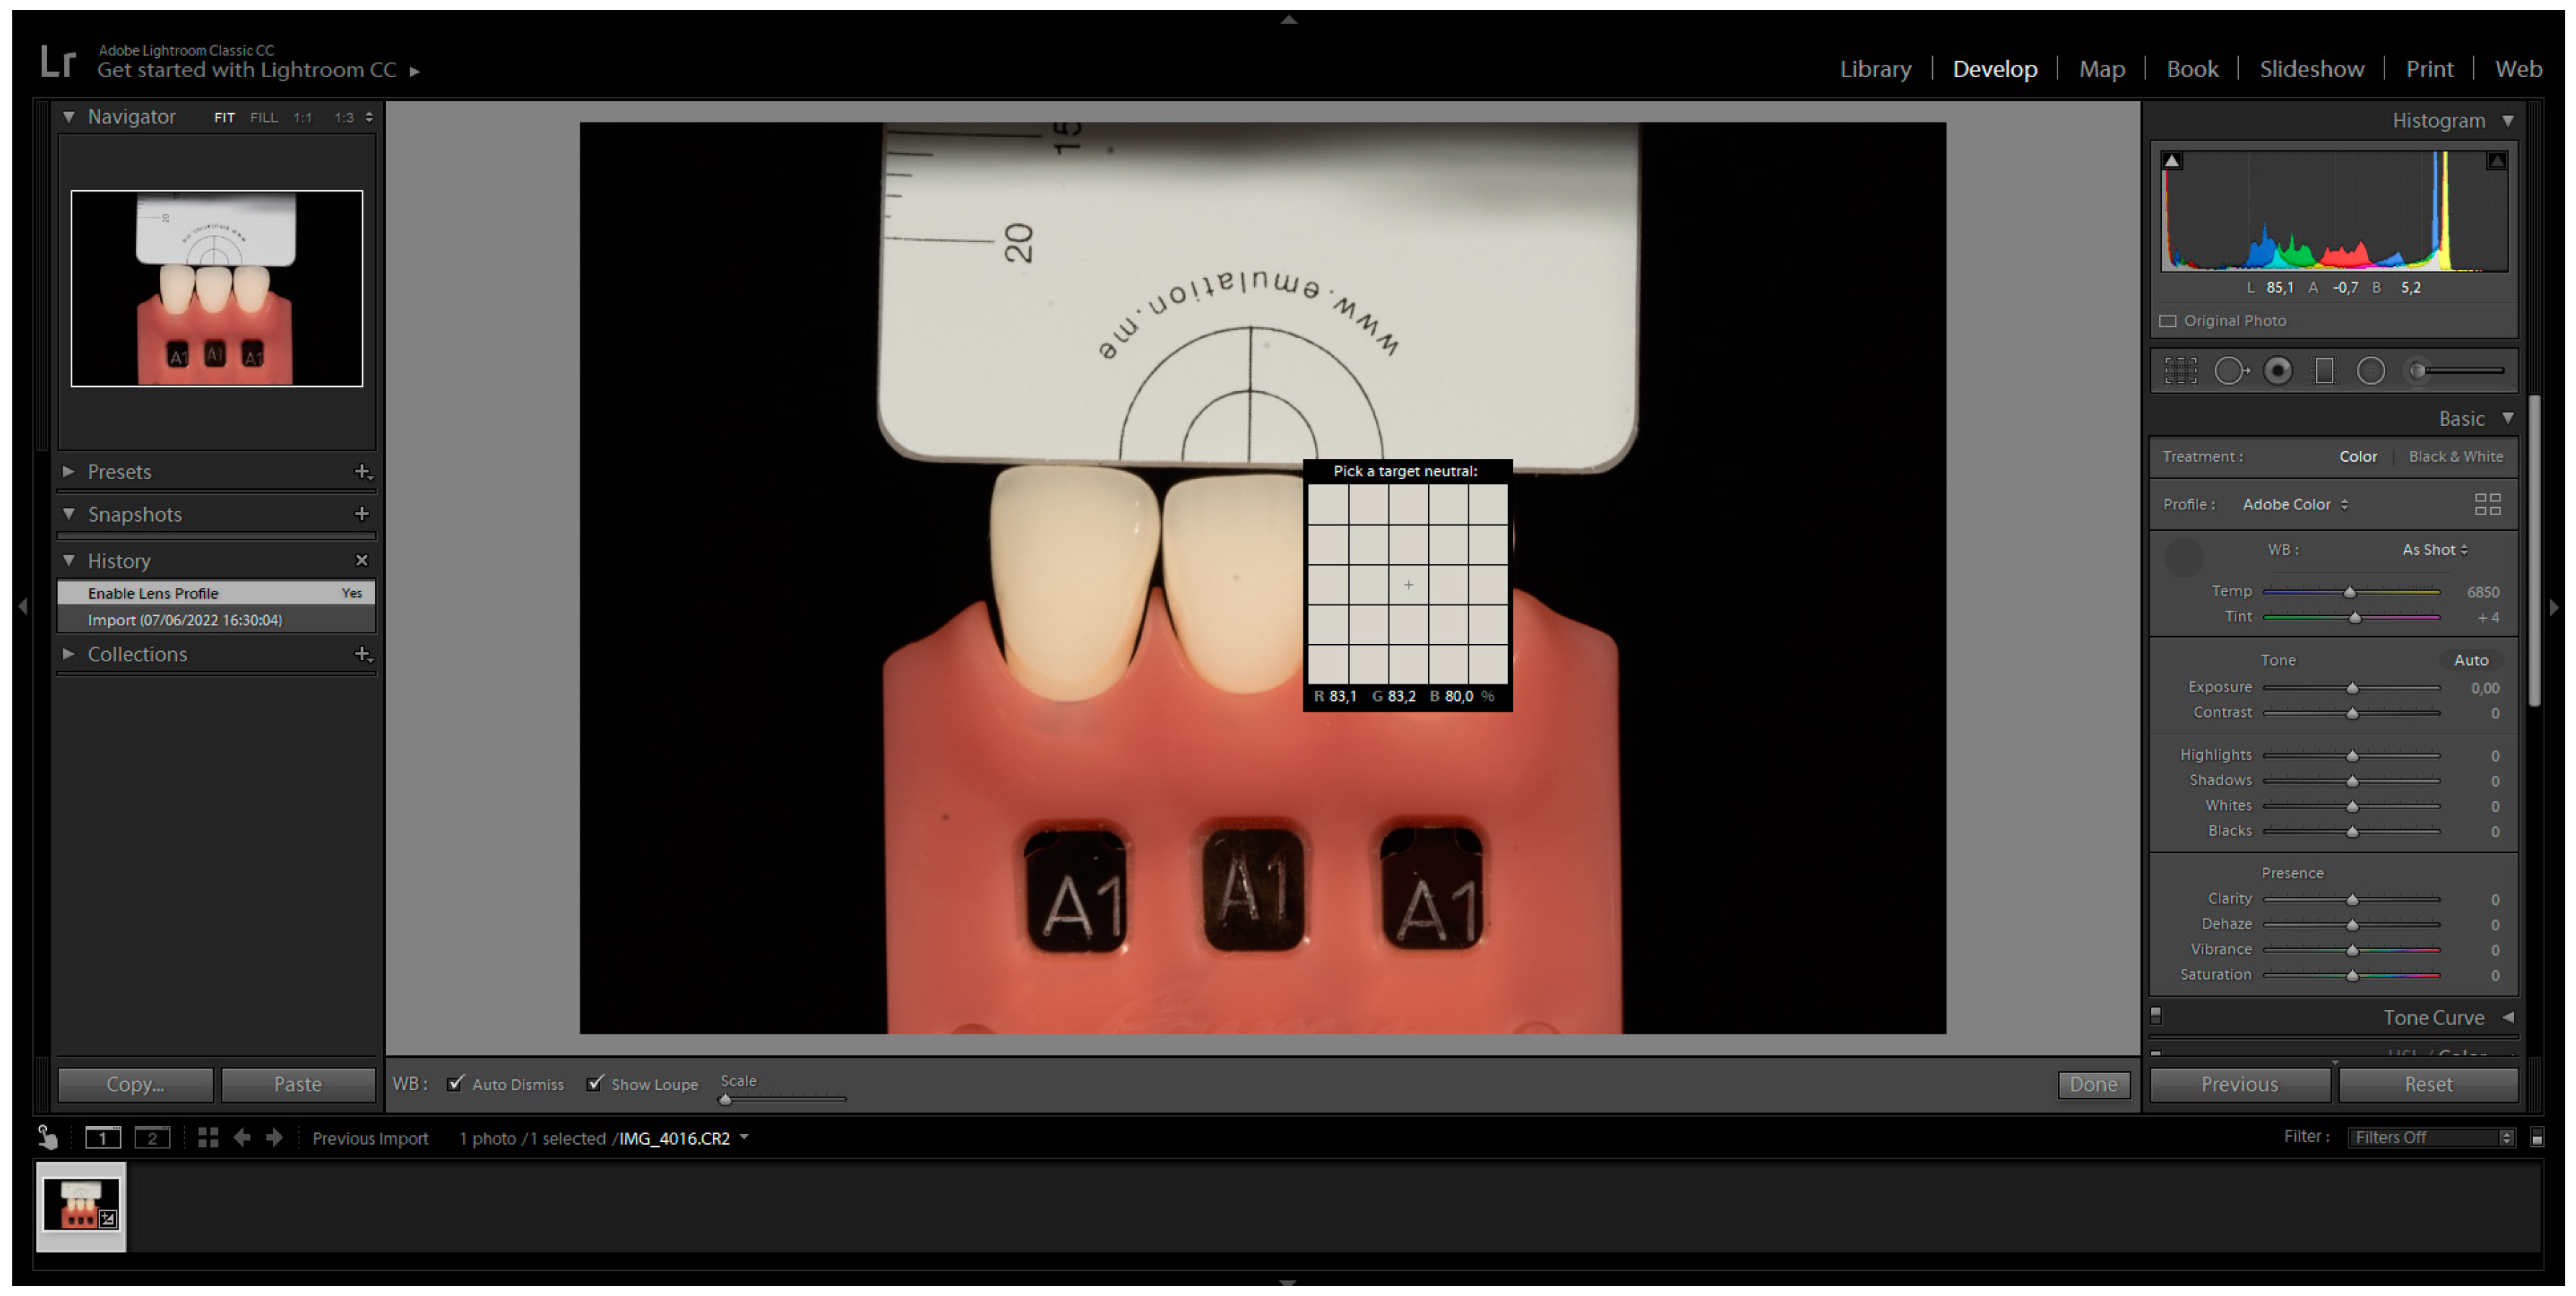Open the Print module

tap(2428, 69)
